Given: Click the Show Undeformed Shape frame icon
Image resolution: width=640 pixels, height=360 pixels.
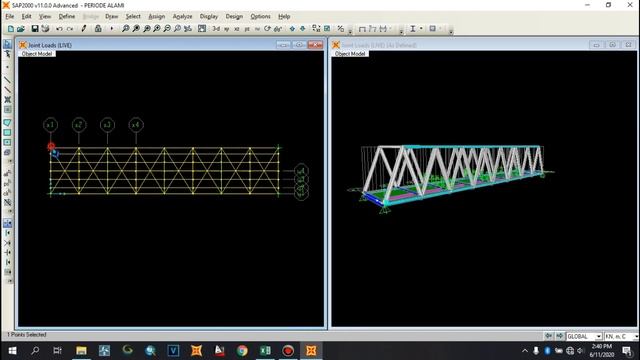Looking at the screenshot, I should coord(362,29).
